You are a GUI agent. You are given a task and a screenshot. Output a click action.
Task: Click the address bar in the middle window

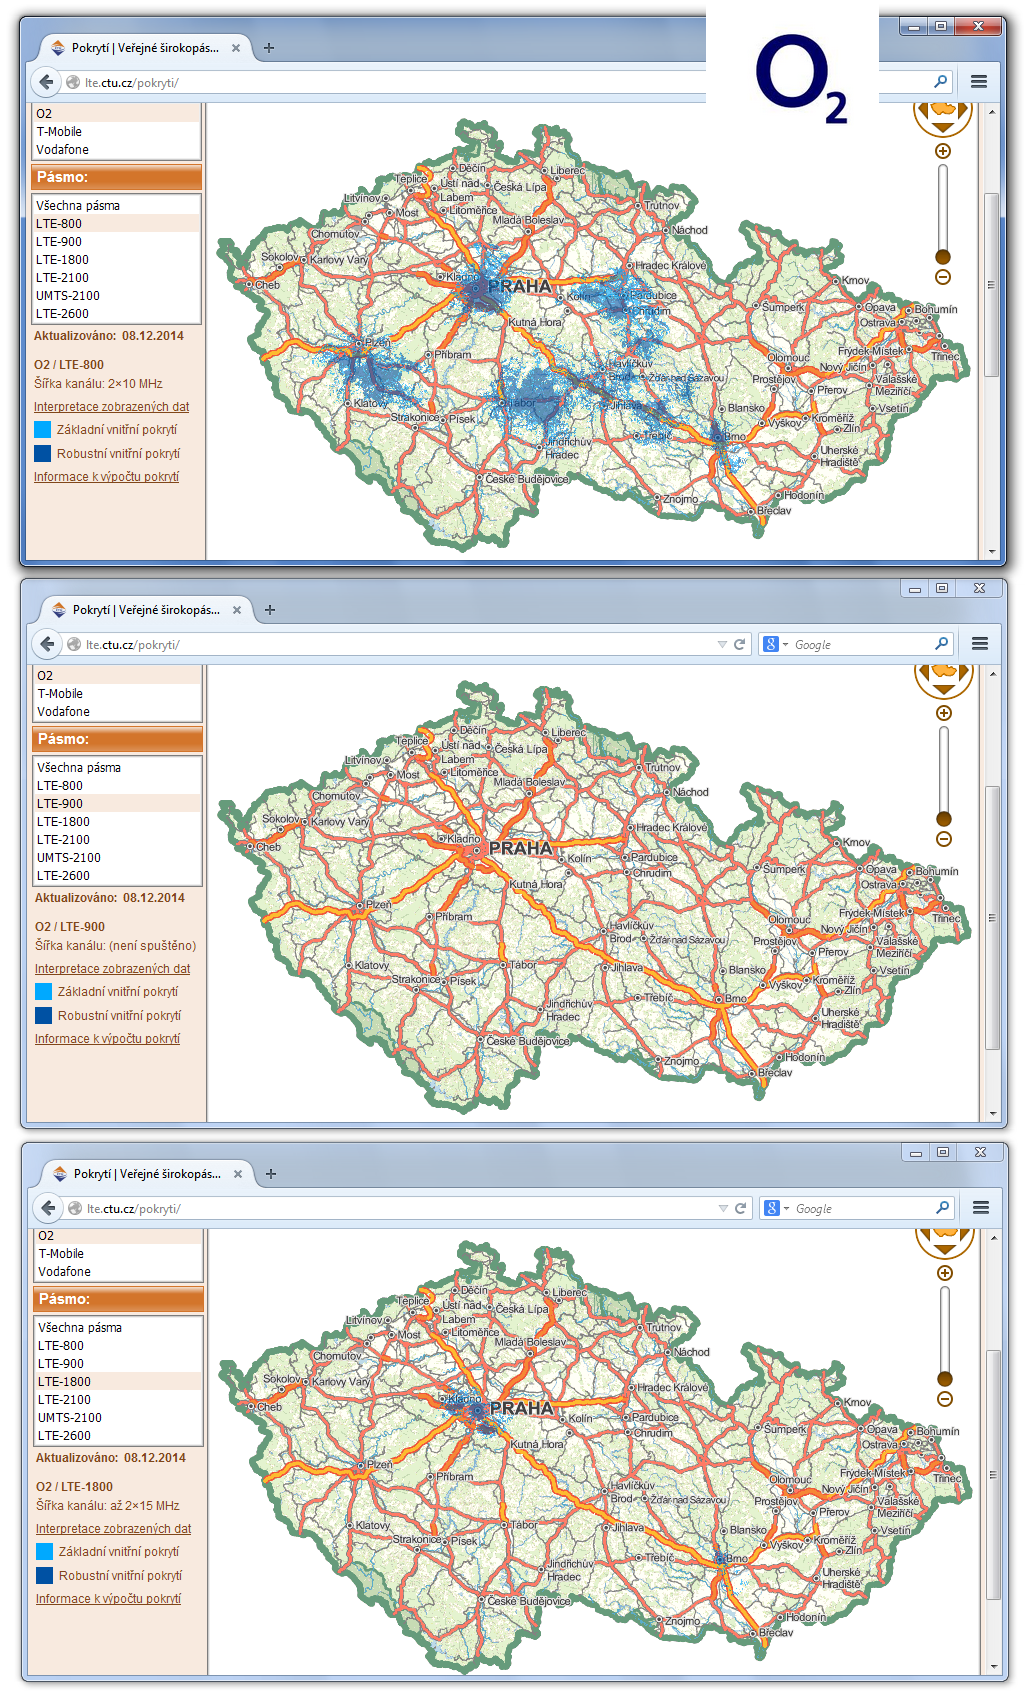(x=400, y=644)
